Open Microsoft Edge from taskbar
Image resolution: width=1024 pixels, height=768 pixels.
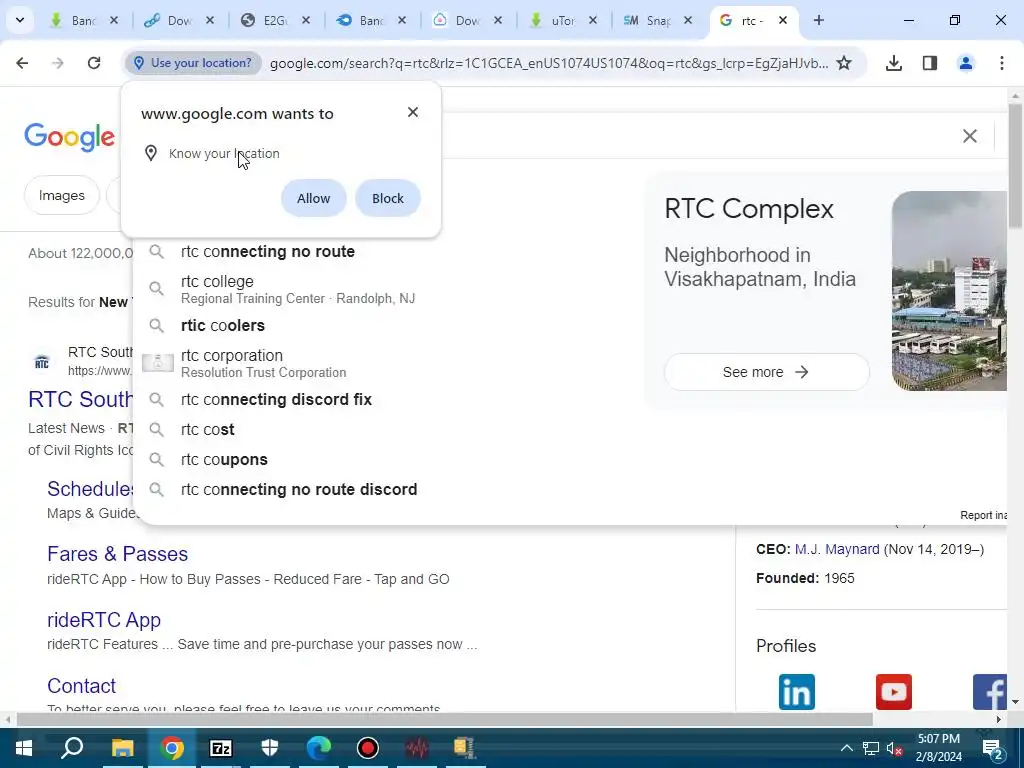[319, 748]
